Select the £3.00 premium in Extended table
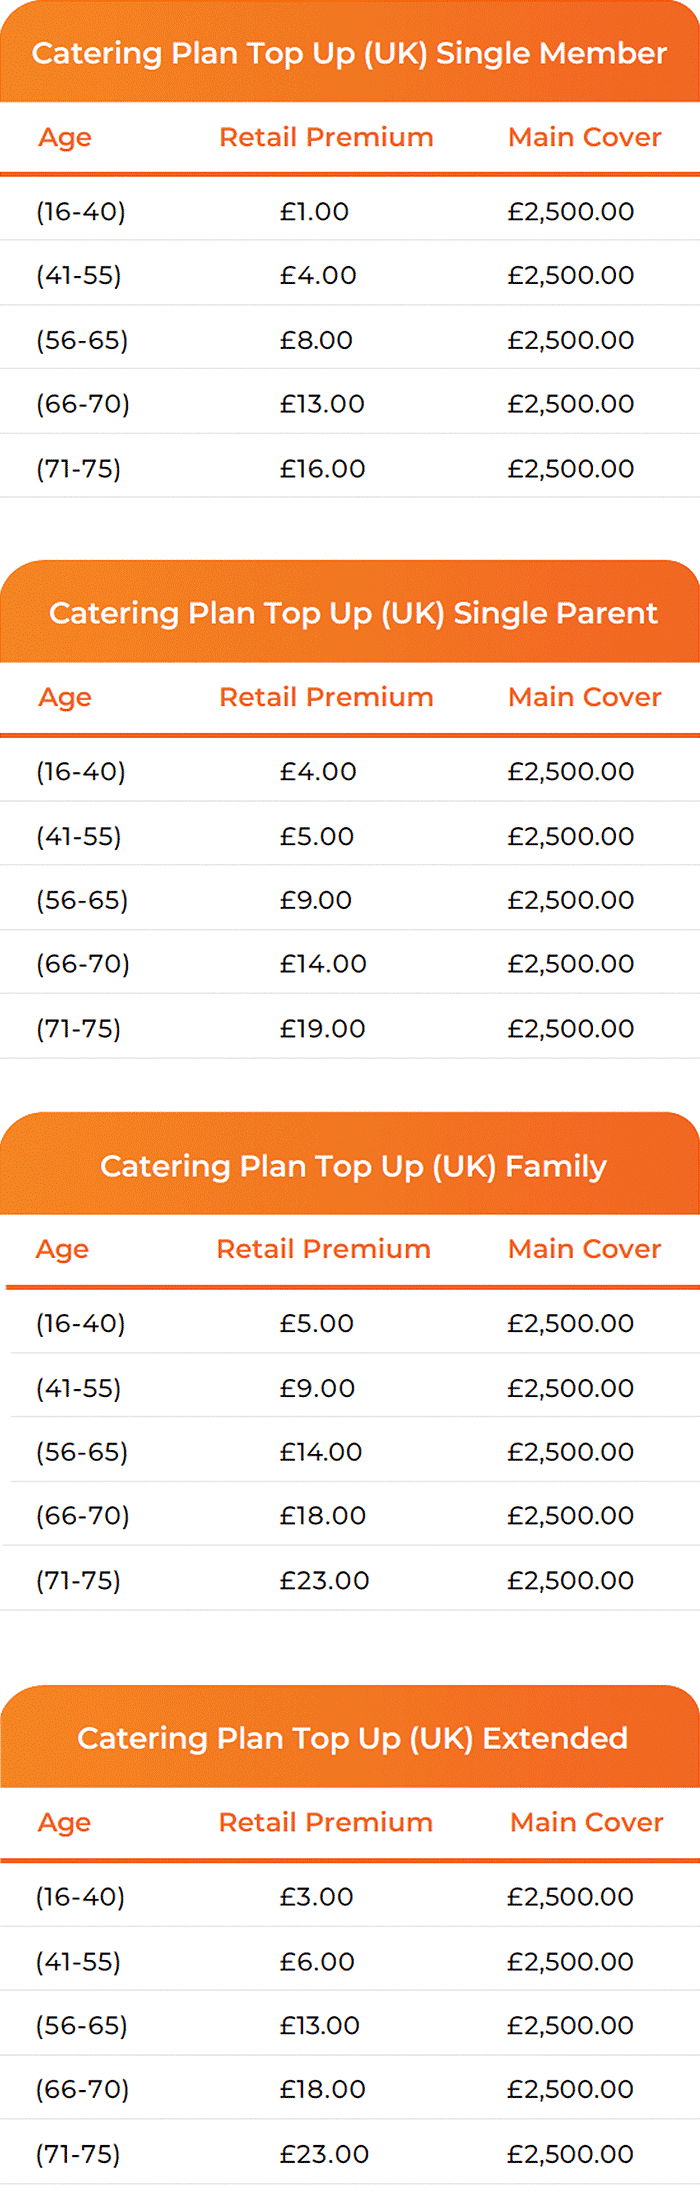 tap(316, 1897)
